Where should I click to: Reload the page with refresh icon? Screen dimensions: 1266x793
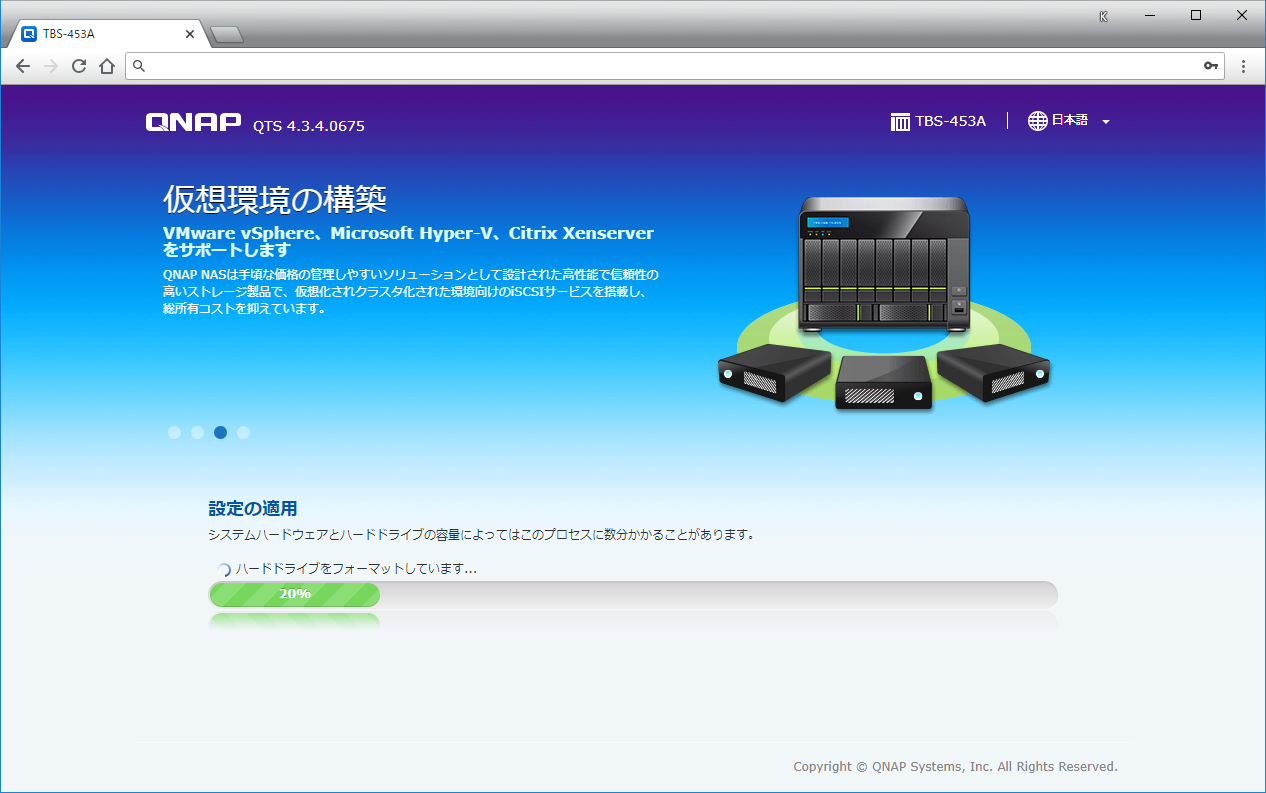[79, 66]
